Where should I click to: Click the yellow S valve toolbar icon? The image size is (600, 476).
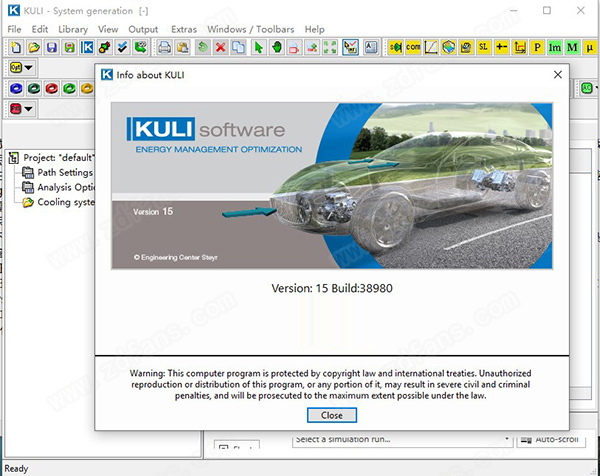pos(395,47)
